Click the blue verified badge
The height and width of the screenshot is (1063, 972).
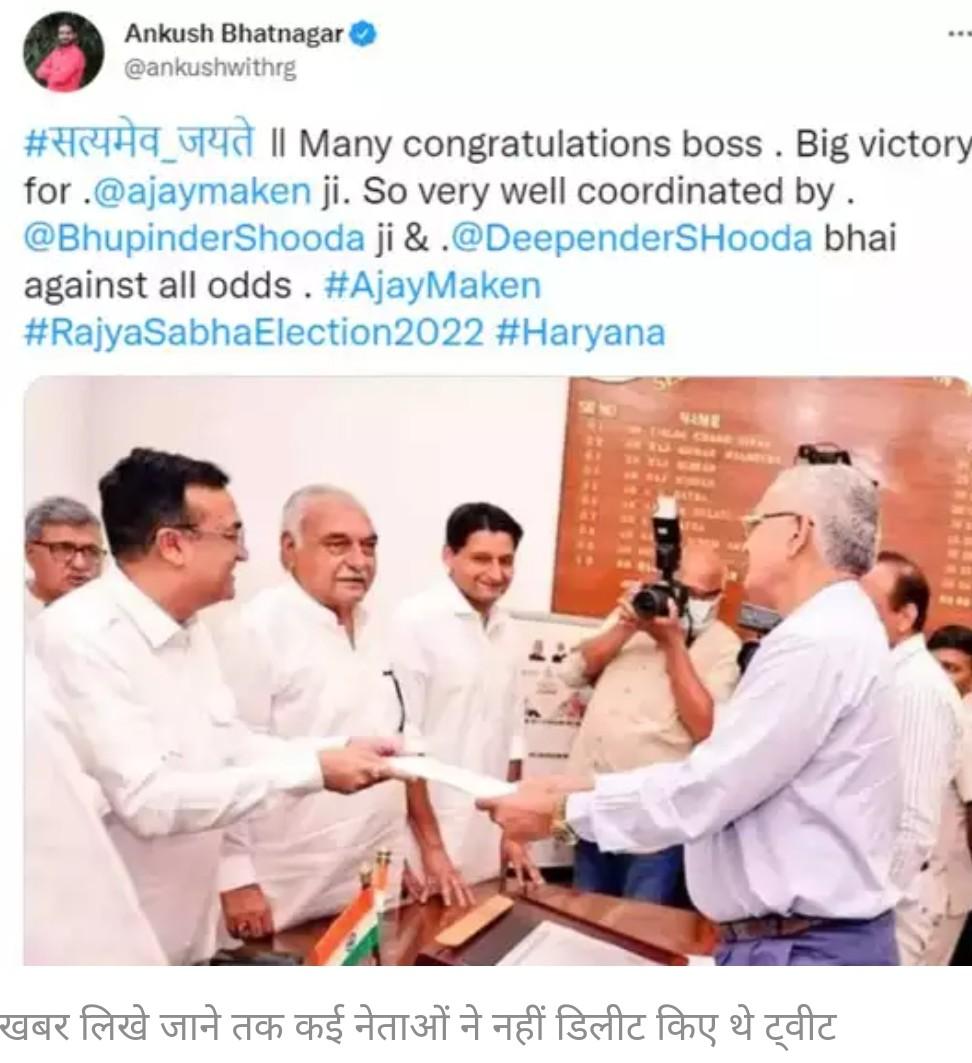click(363, 34)
